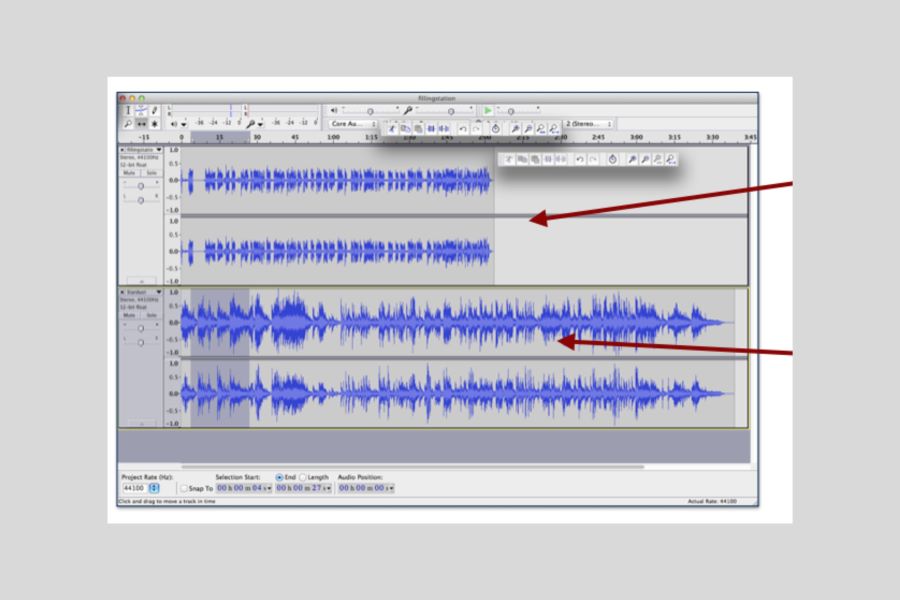Image resolution: width=900 pixels, height=600 pixels.
Task: Select the Envelope tool
Action: point(141,110)
